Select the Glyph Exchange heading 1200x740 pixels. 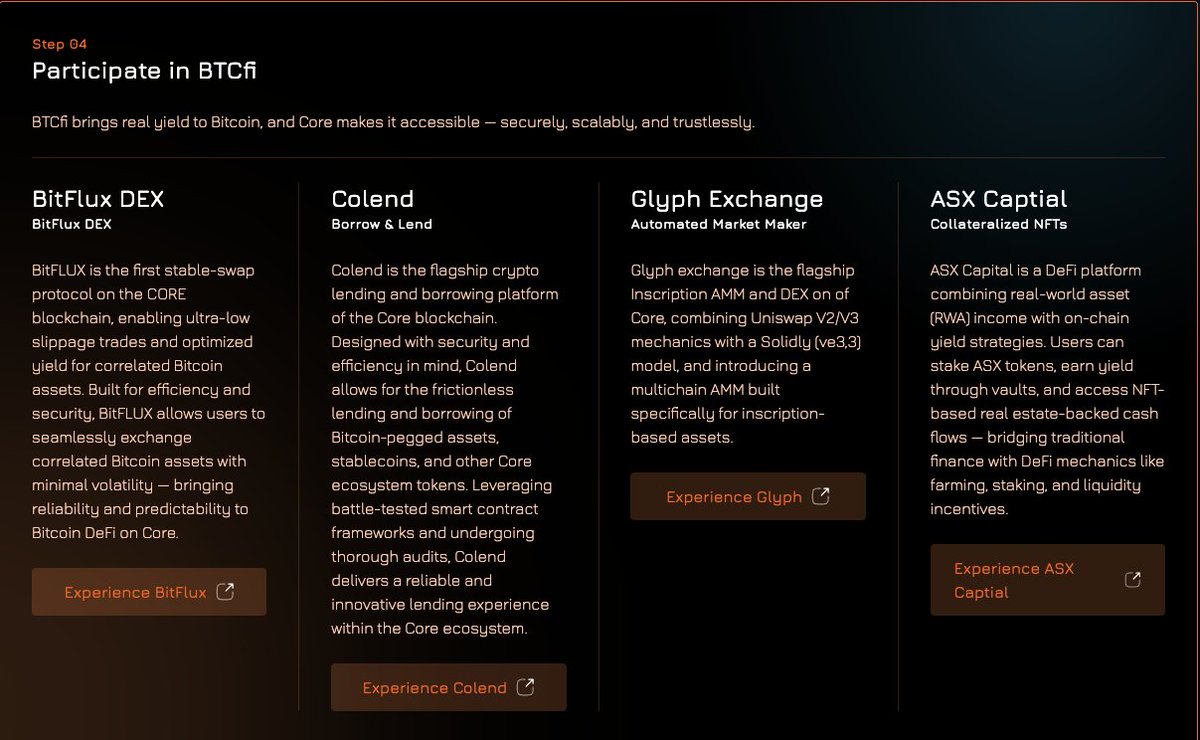[x=727, y=198]
